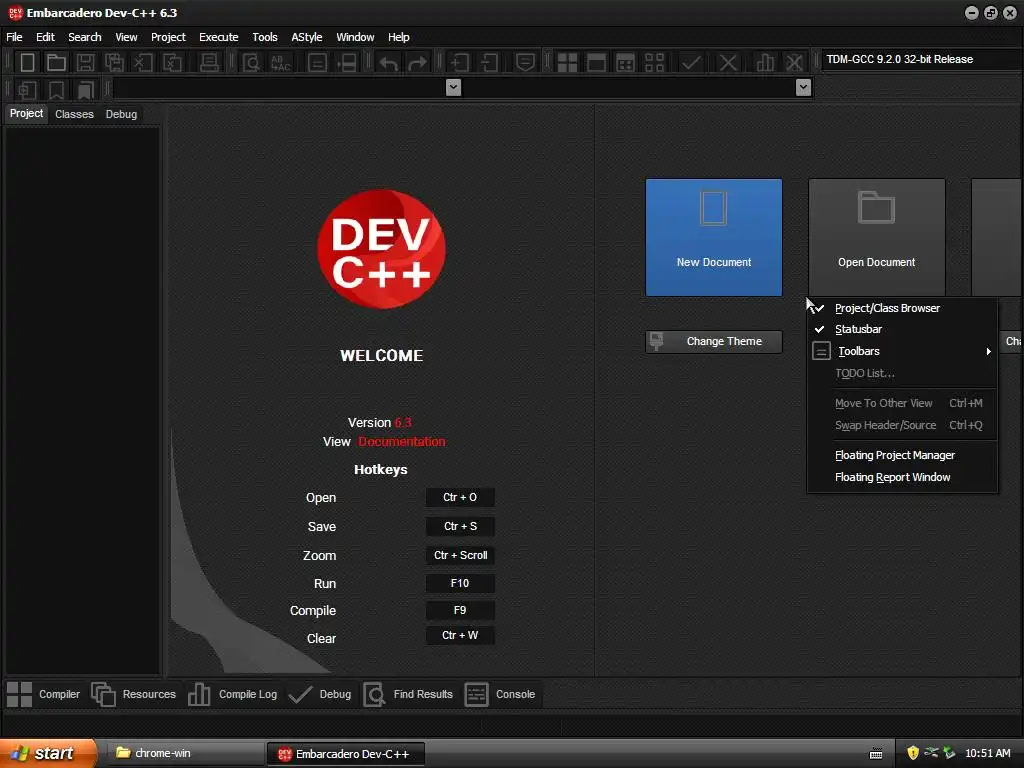Screen dimensions: 1024x768
Task: Open the AStyle menu
Action: [306, 37]
